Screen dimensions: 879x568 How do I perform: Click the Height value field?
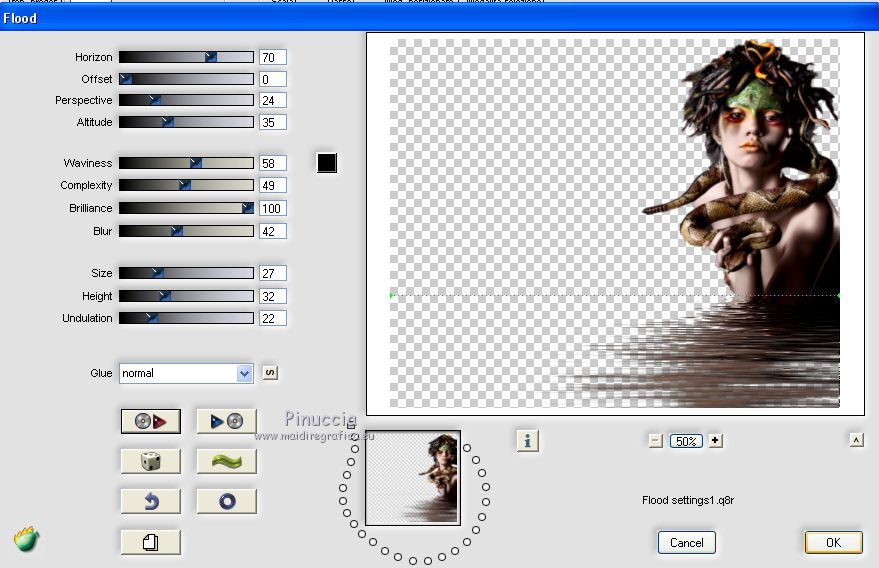pyautogui.click(x=273, y=296)
